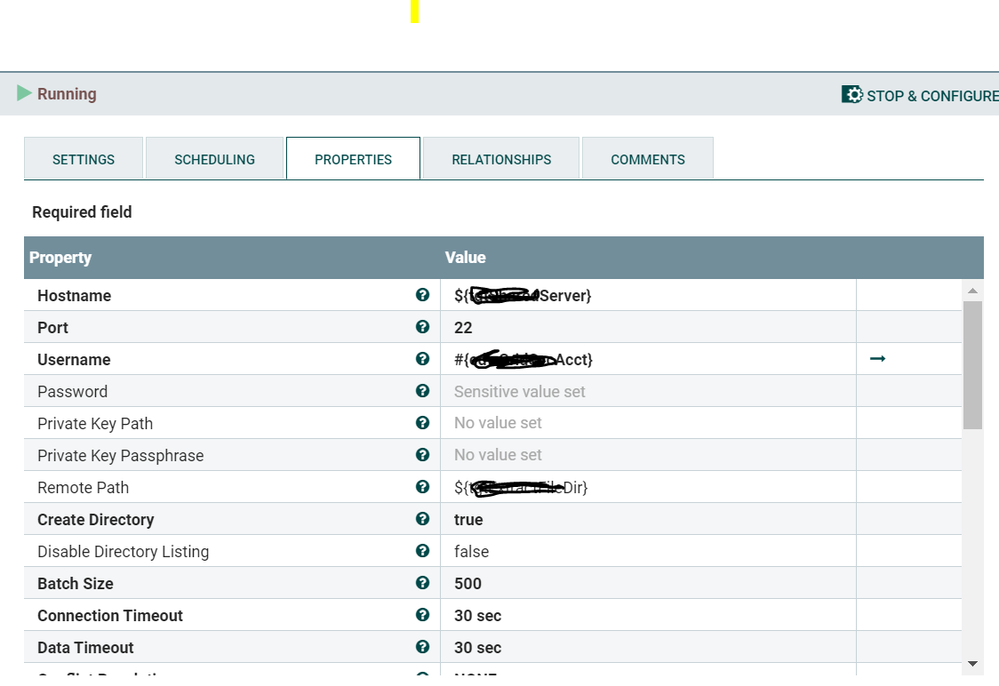Viewport: 999px width, 686px height.
Task: Click the Port property name
Action: 53,327
